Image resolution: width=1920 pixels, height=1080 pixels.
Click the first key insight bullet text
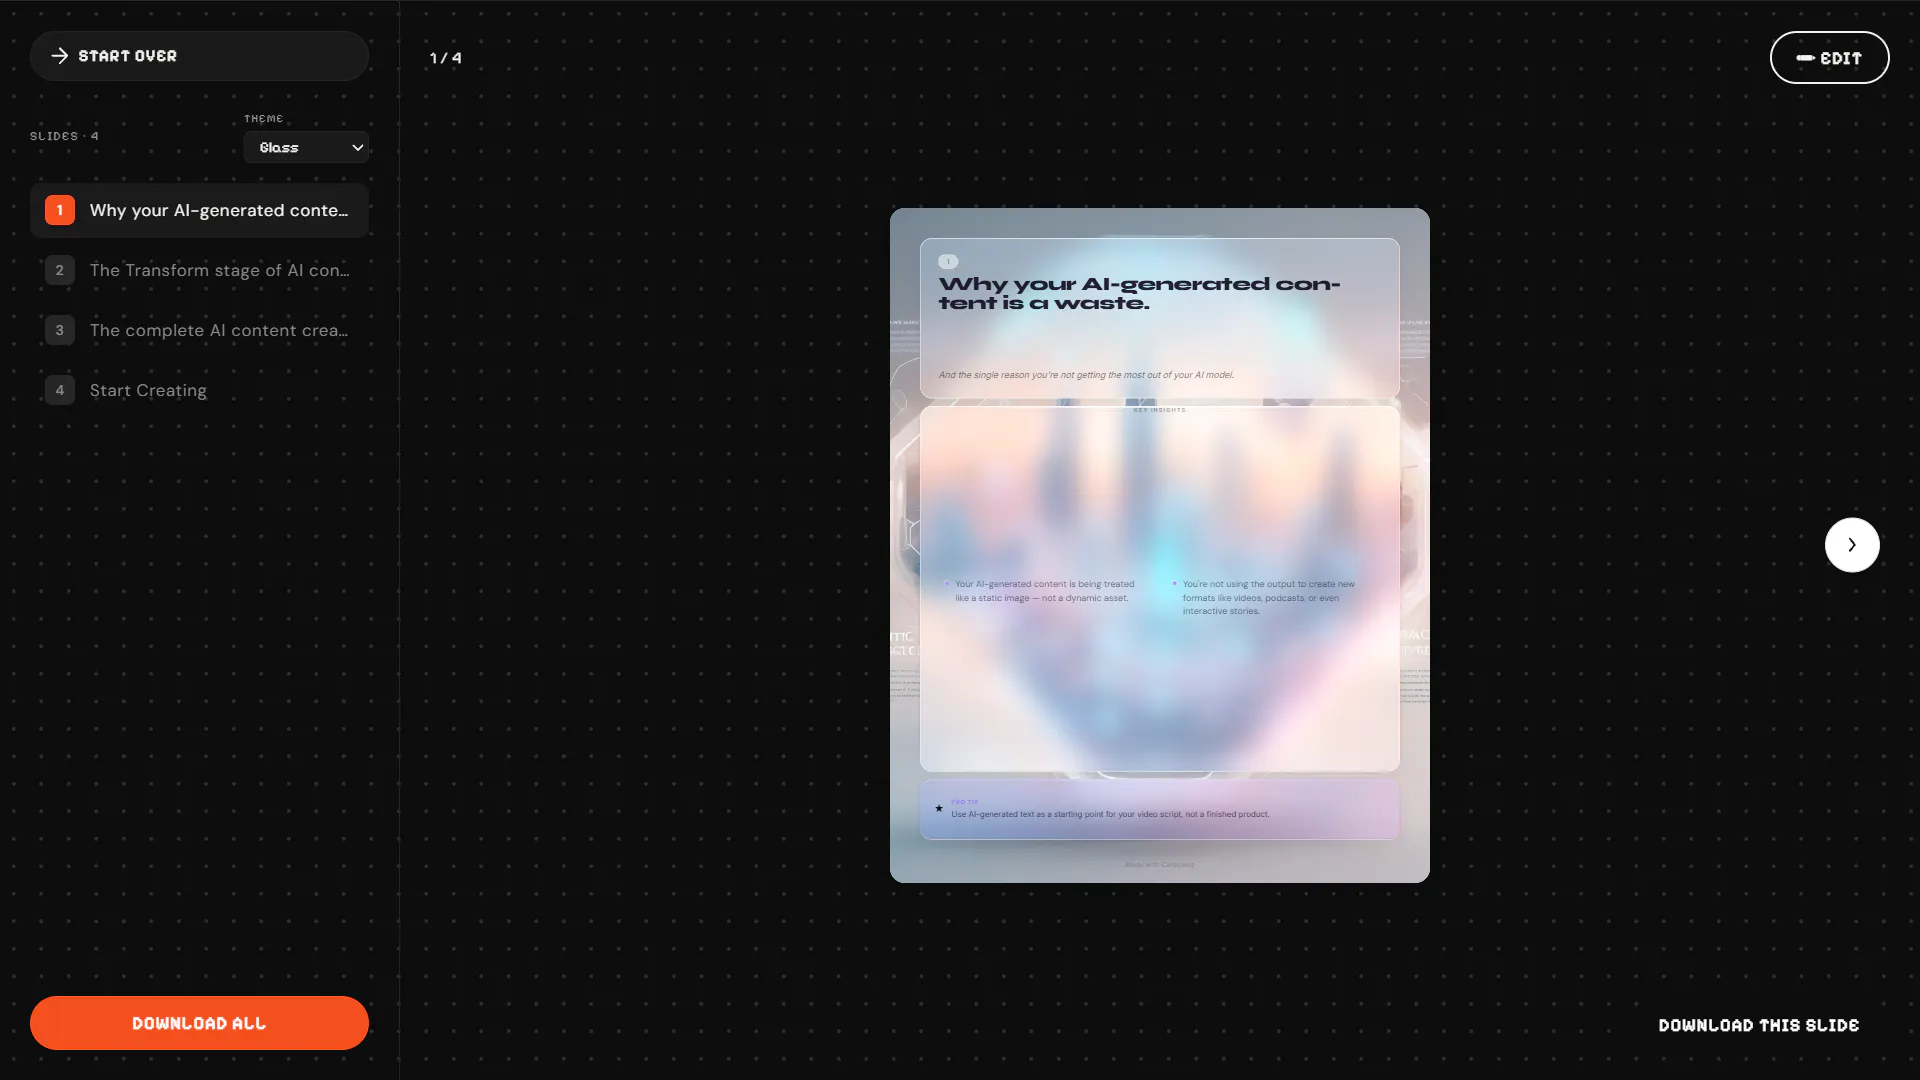click(x=1045, y=591)
